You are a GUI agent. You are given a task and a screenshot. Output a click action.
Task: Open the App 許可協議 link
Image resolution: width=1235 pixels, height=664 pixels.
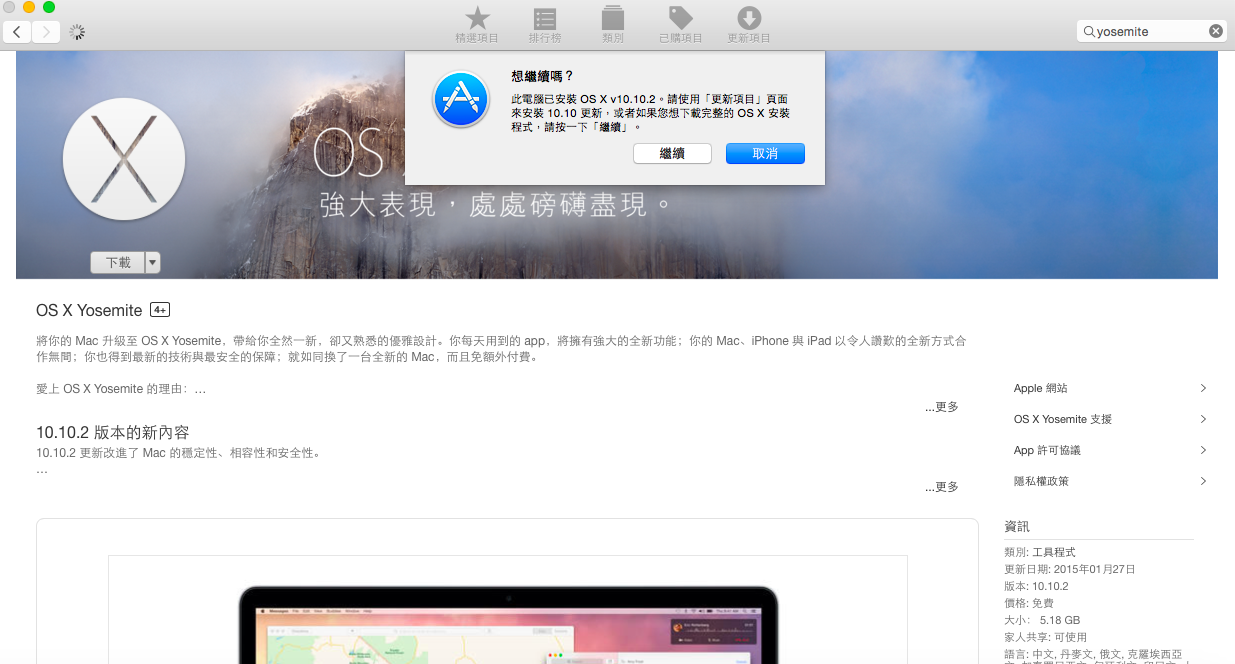click(x=1047, y=450)
